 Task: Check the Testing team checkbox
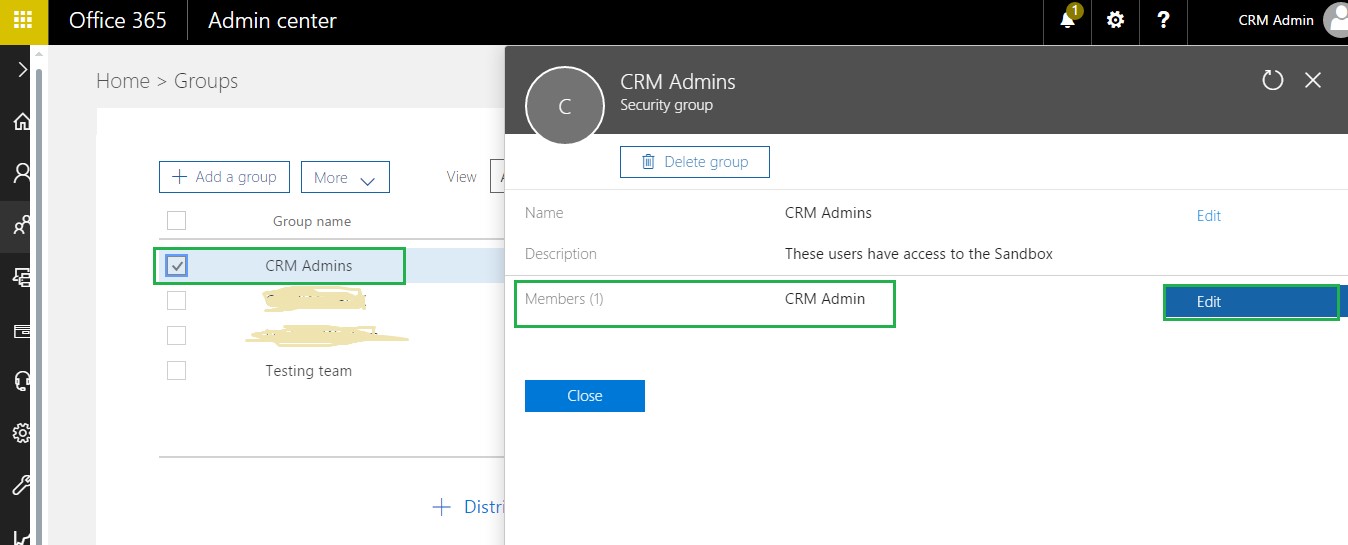pyautogui.click(x=176, y=370)
